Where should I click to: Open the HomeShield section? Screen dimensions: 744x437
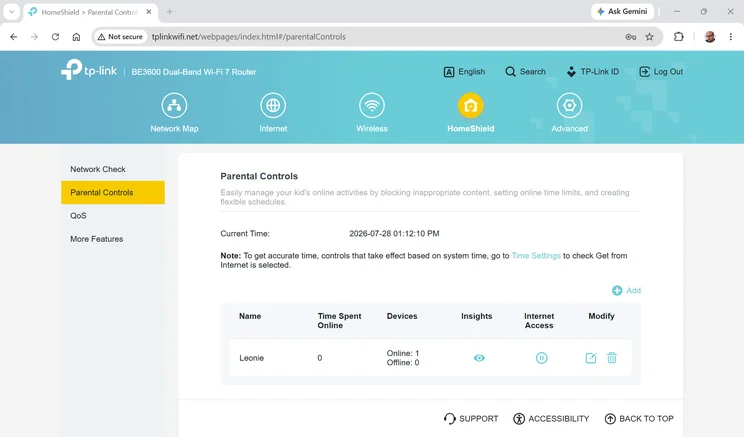coord(470,113)
